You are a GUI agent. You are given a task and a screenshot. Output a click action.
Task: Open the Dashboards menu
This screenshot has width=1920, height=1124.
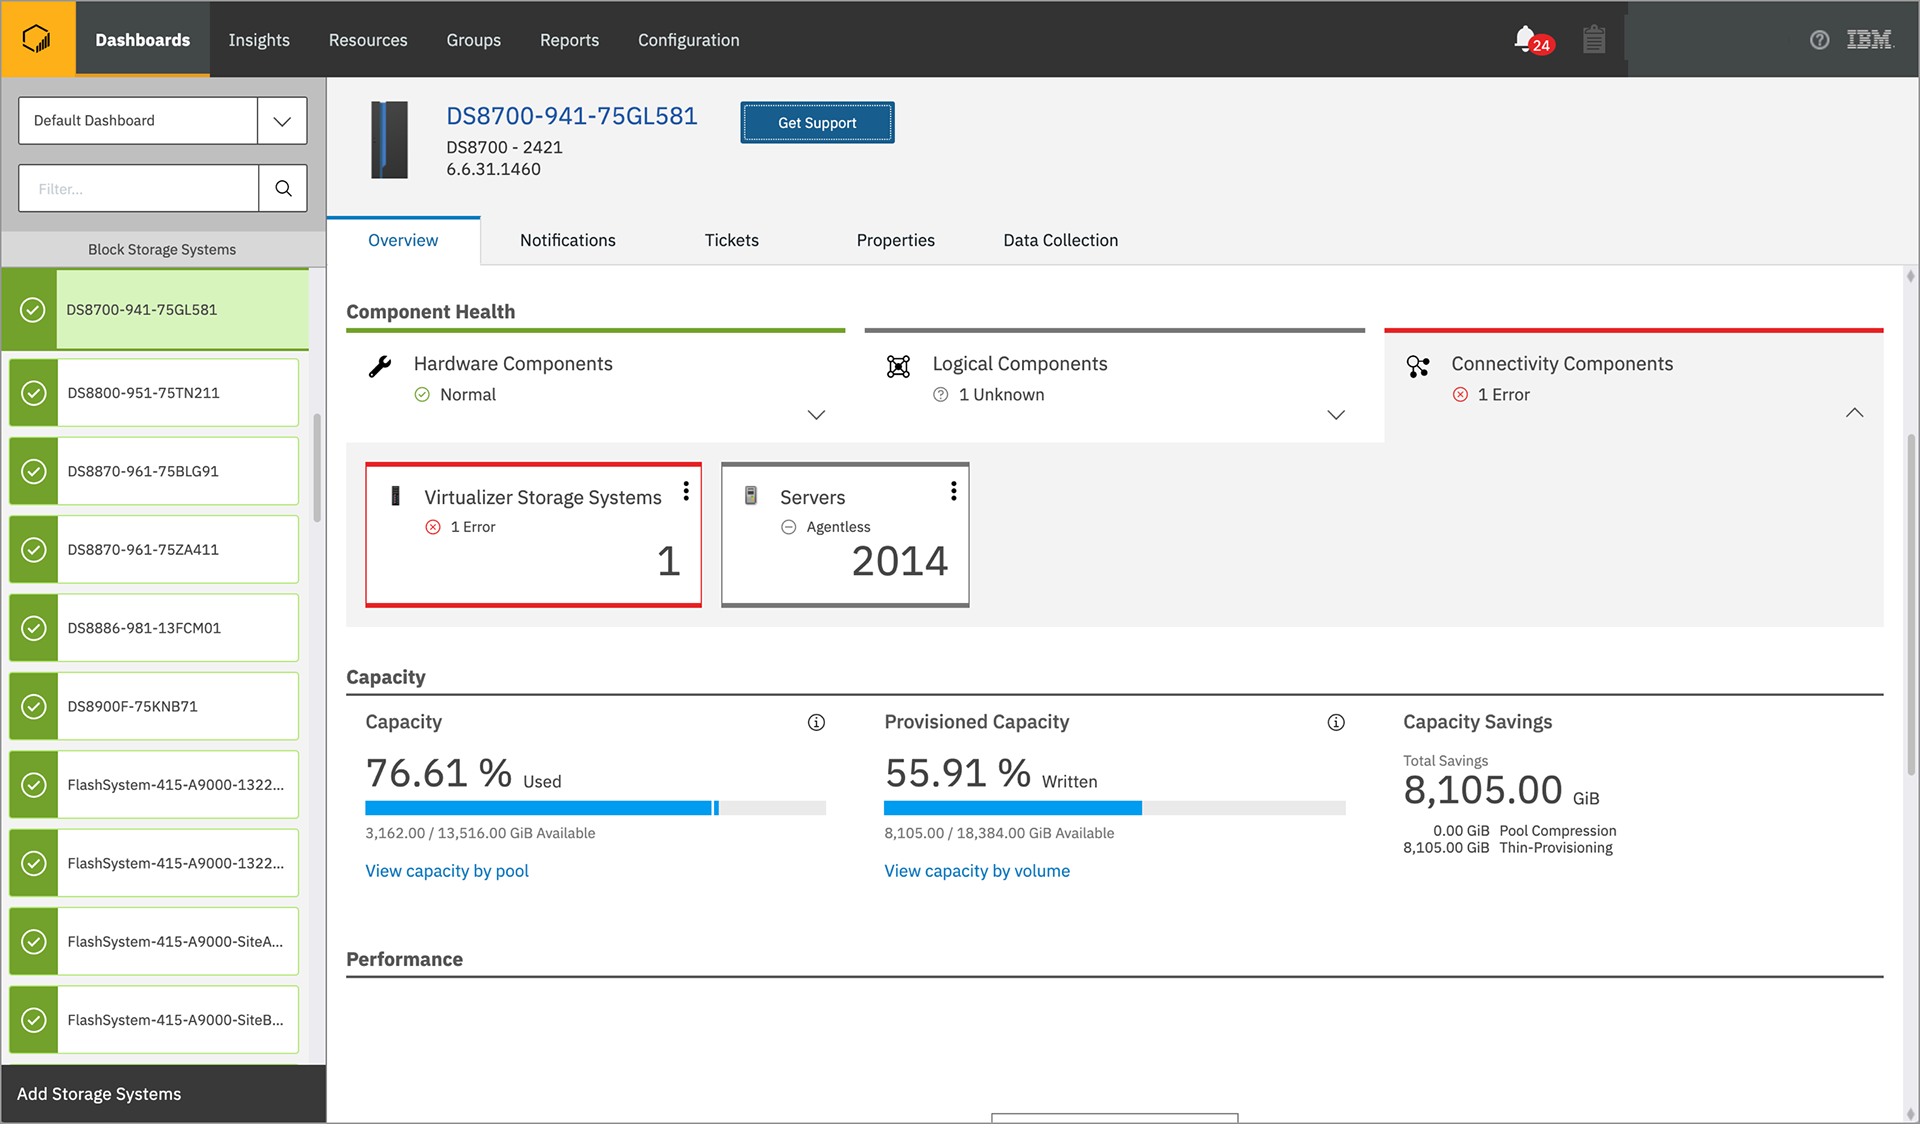pos(142,40)
